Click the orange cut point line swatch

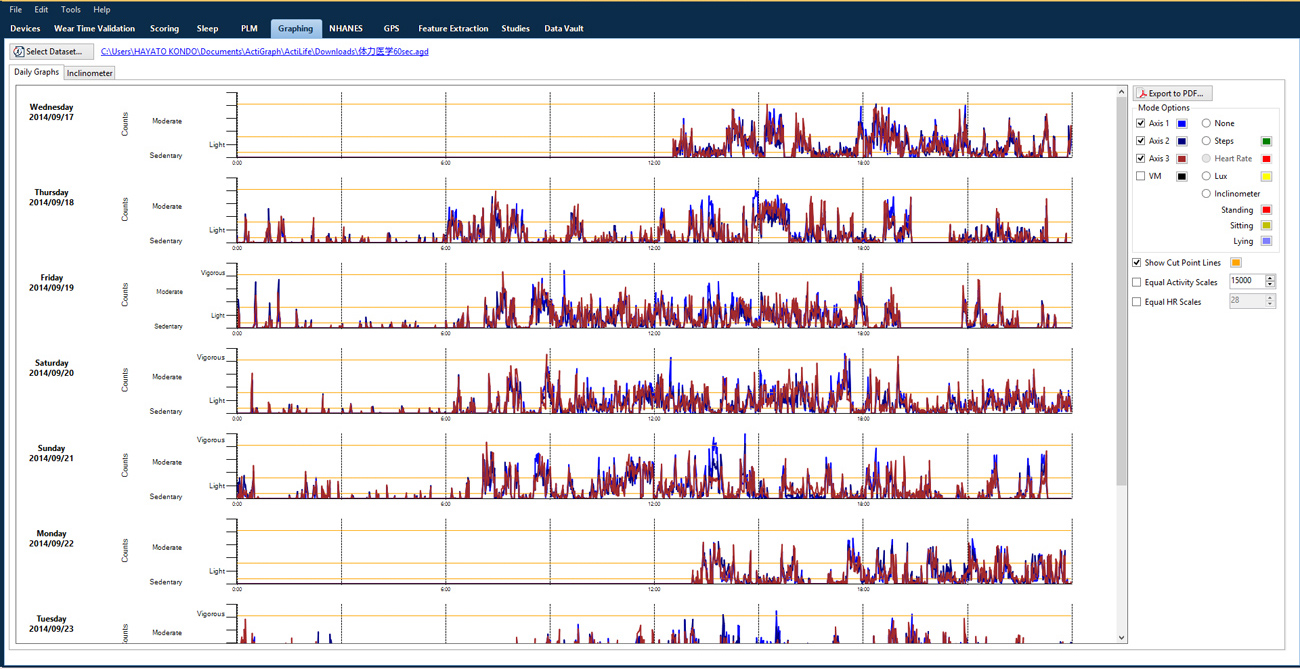click(1236, 263)
